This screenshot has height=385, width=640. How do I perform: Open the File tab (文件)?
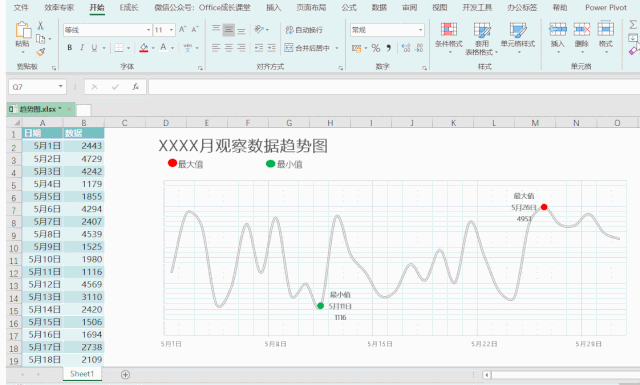pyautogui.click(x=21, y=7)
